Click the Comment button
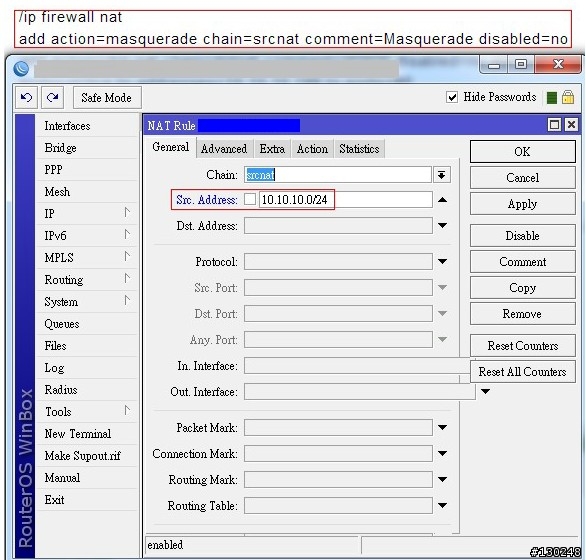The width and height of the screenshot is (586, 560). 522,262
